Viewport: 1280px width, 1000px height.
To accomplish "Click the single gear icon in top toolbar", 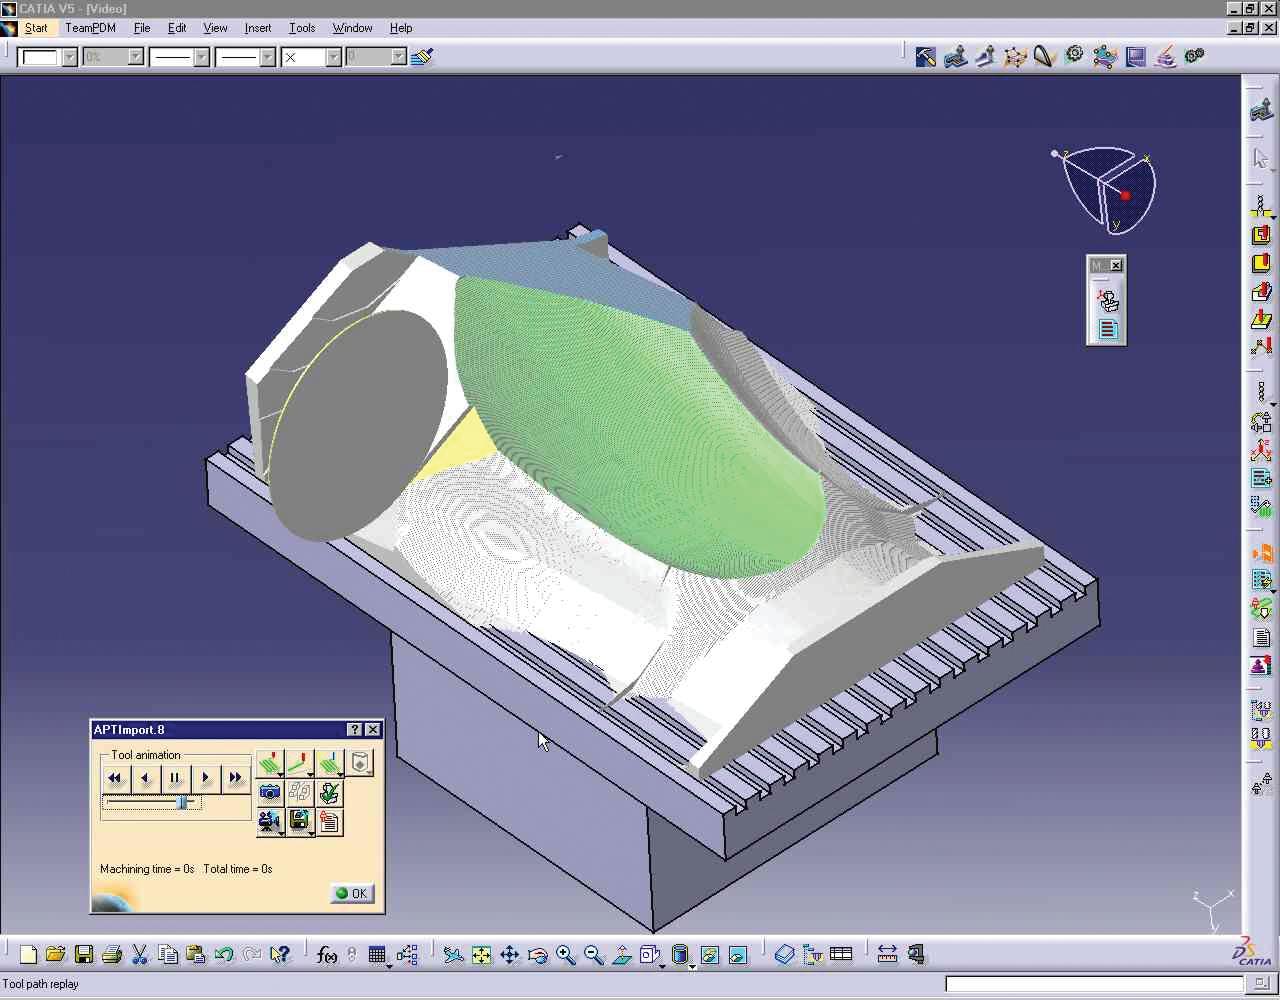I will click(1075, 56).
